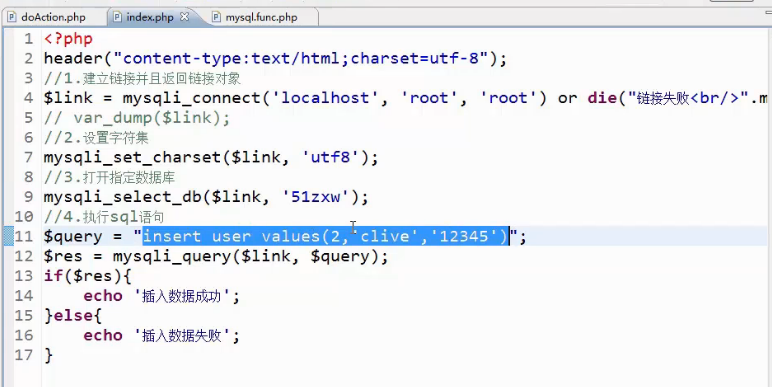This screenshot has width=772, height=387.
Task: Select the index.php editor tab
Action: 150,17
